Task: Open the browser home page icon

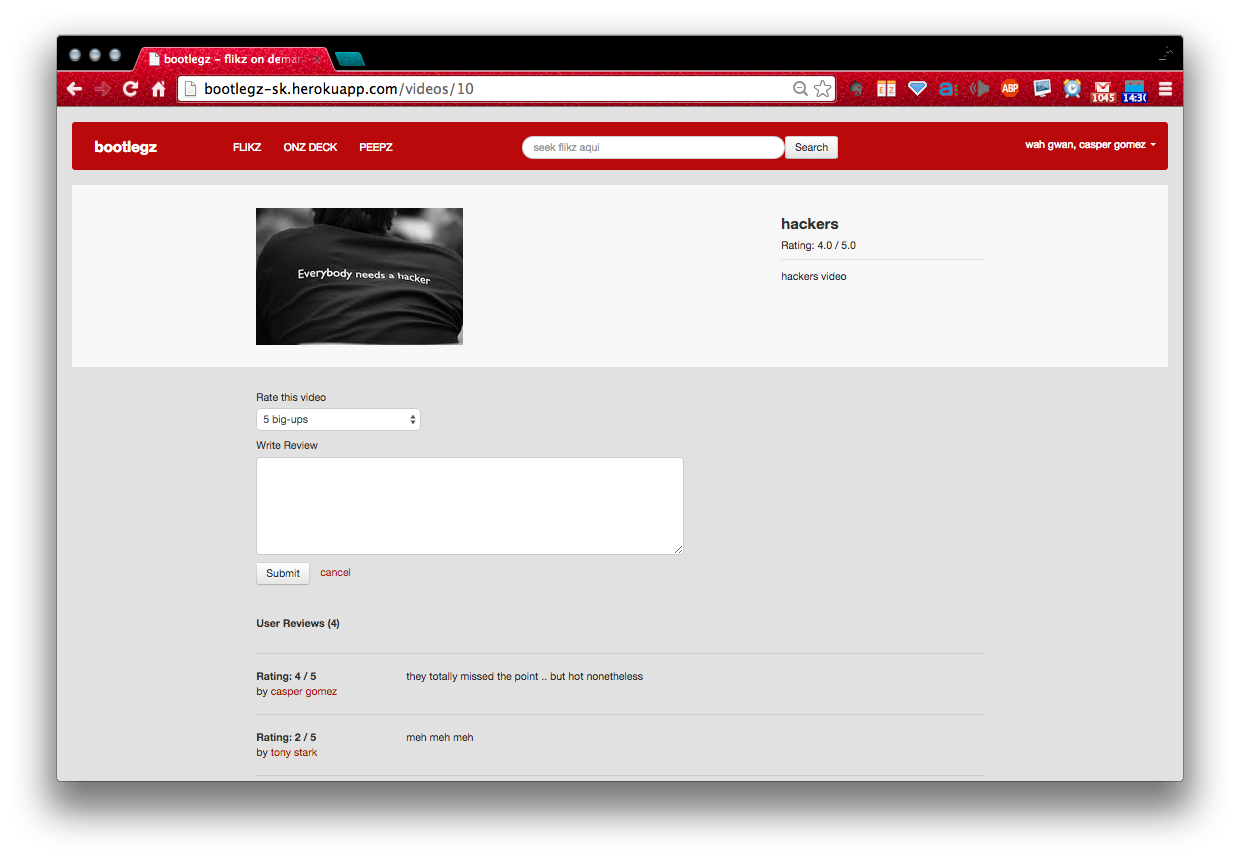Action: [158, 89]
